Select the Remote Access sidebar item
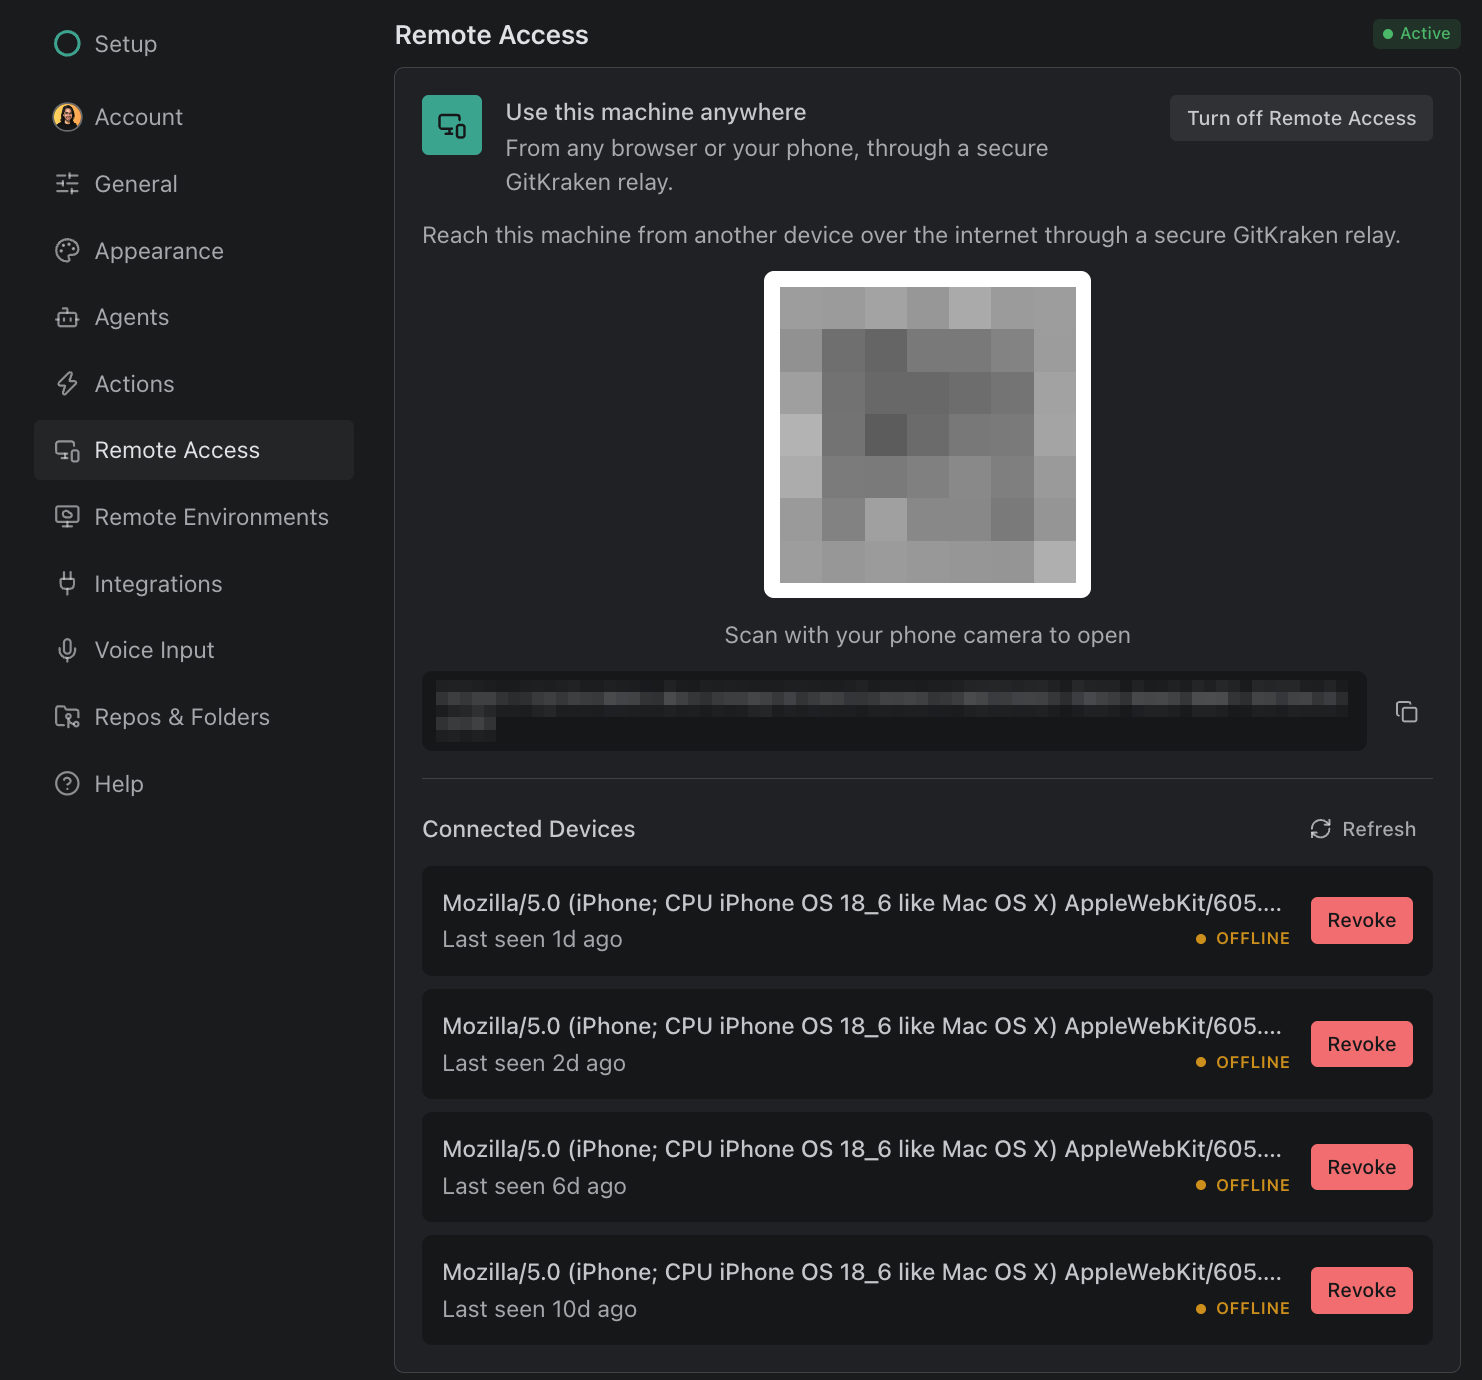Viewport: 1482px width, 1380px height. point(194,450)
